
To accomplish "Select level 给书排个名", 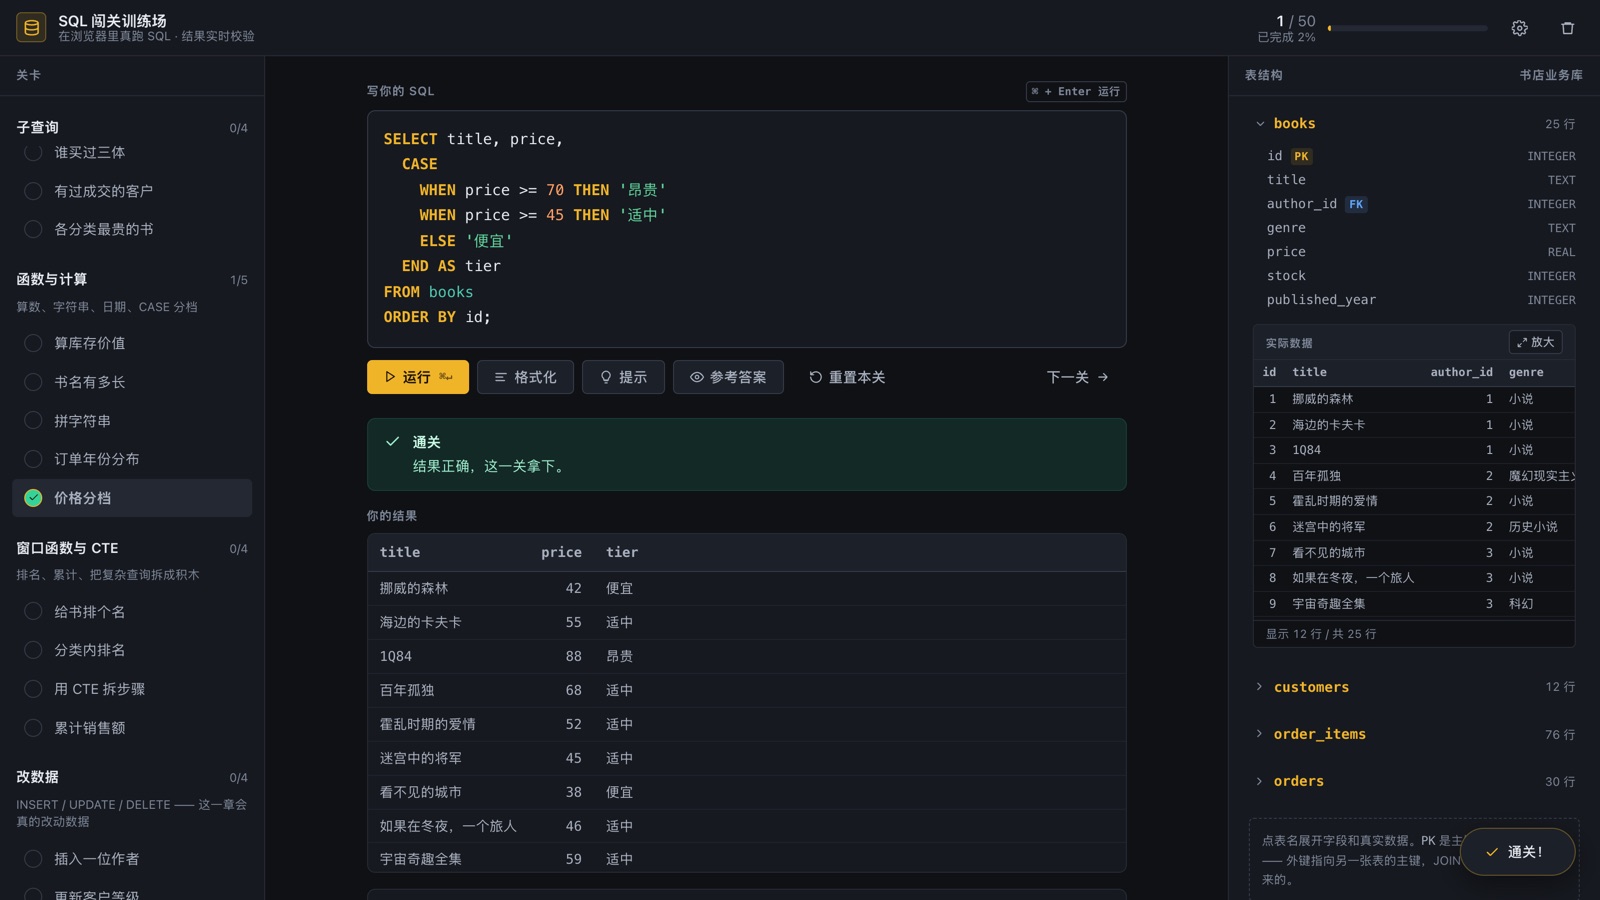I will click(132, 612).
